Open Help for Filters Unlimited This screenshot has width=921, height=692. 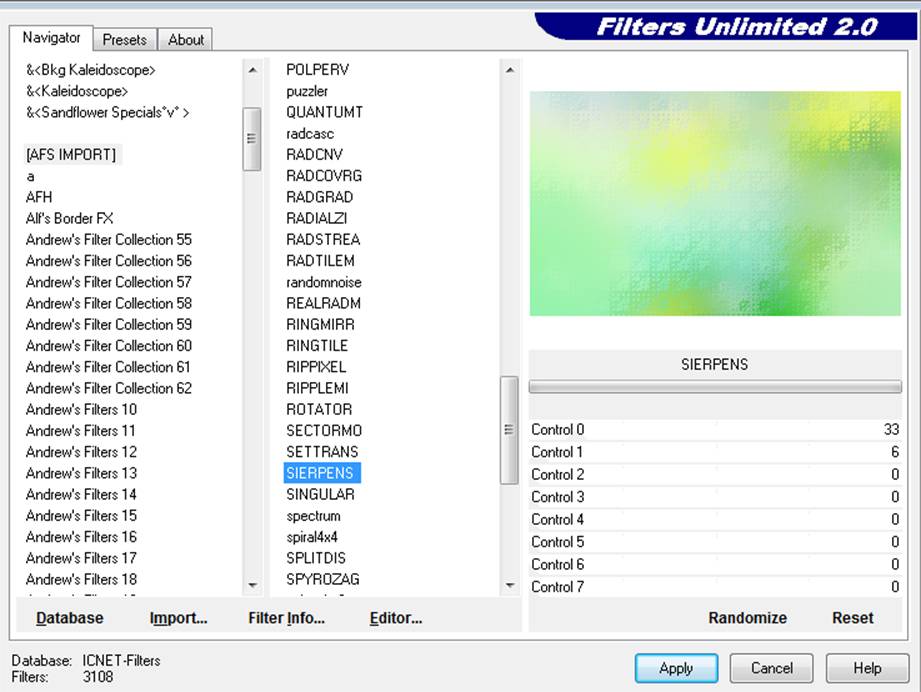click(867, 668)
